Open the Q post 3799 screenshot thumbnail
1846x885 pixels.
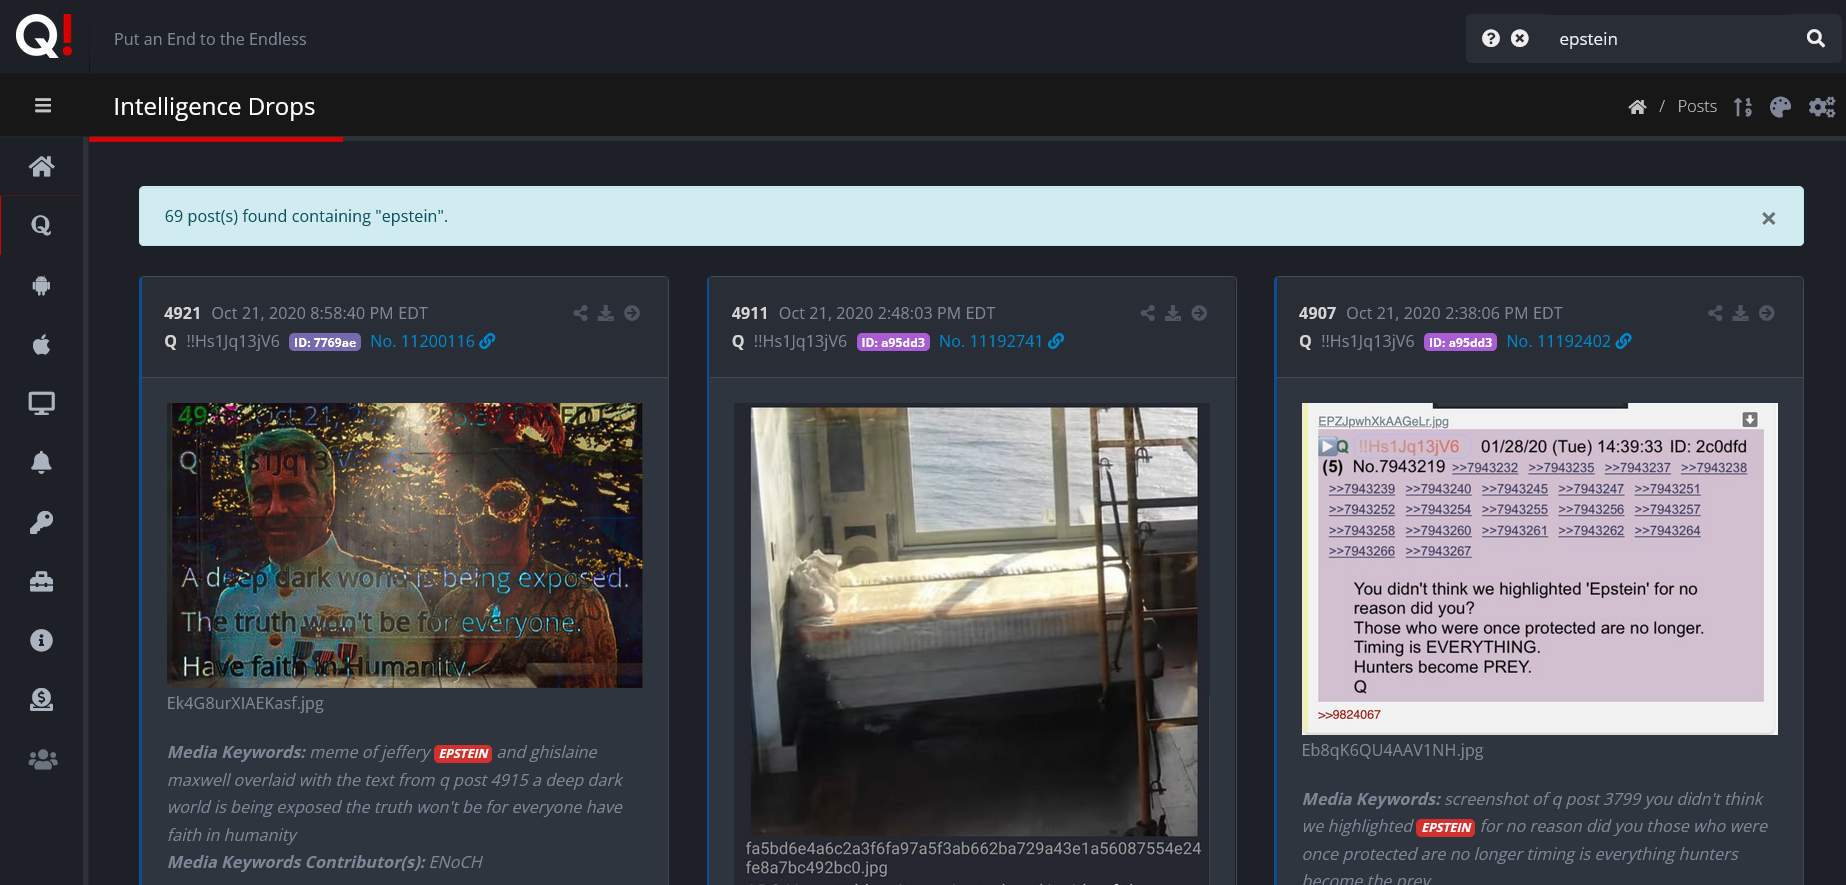(x=1540, y=568)
